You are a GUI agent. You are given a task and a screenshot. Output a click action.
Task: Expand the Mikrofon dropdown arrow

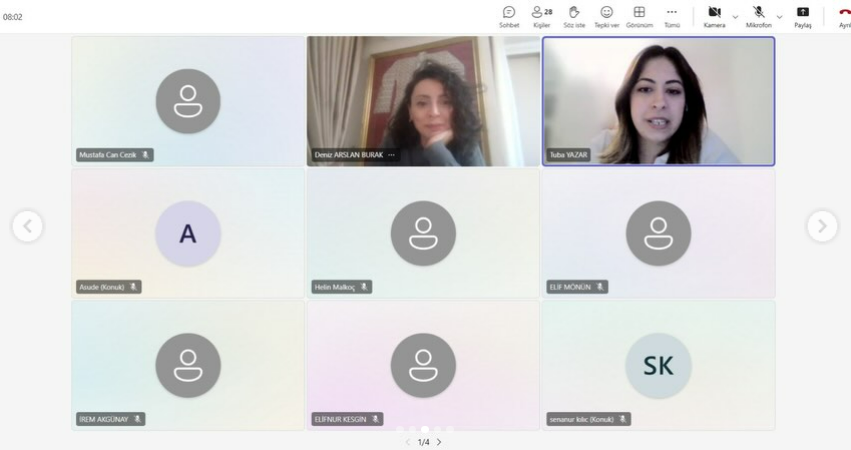point(779,16)
